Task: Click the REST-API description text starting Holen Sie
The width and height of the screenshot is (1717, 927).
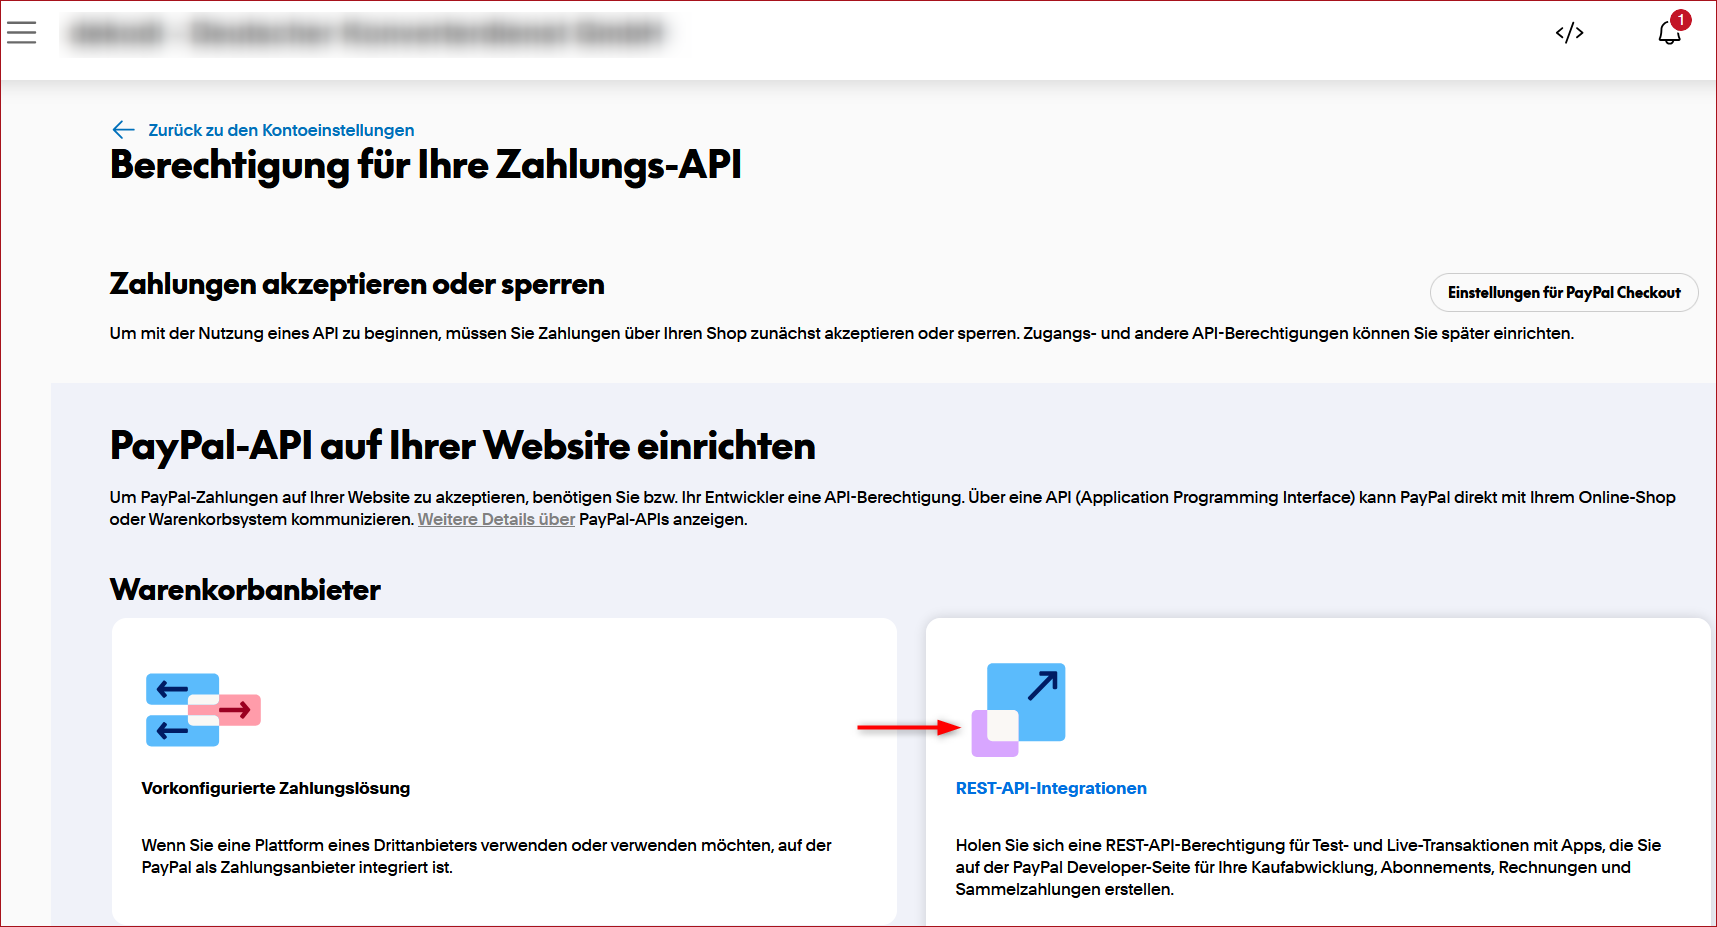Action: (1308, 867)
